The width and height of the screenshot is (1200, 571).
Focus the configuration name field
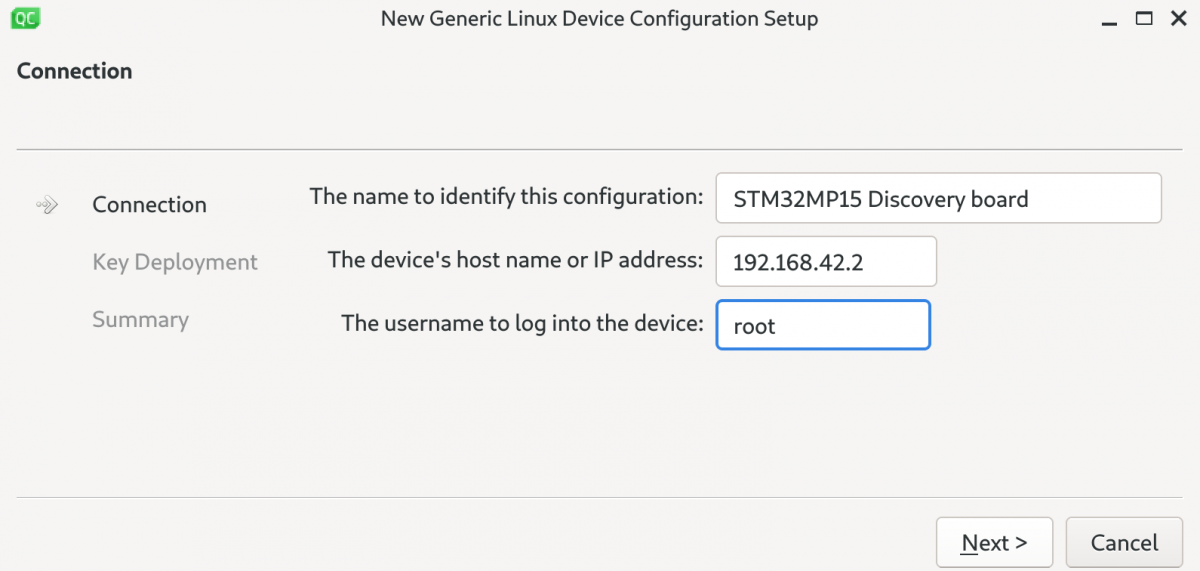pyautogui.click(x=939, y=198)
